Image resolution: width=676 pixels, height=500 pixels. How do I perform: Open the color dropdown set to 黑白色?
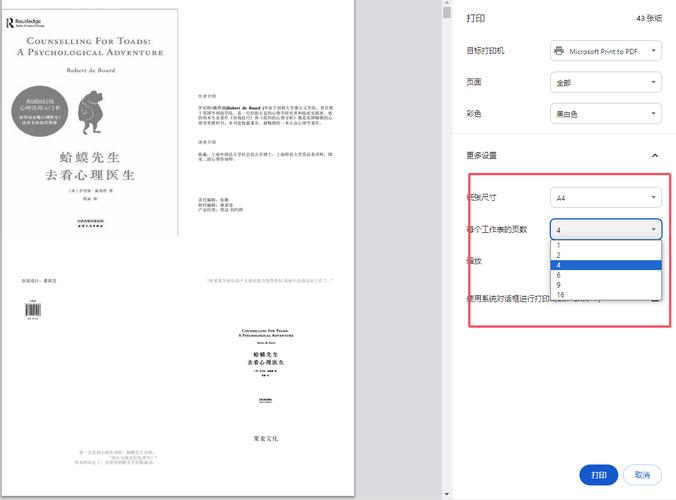(606, 114)
